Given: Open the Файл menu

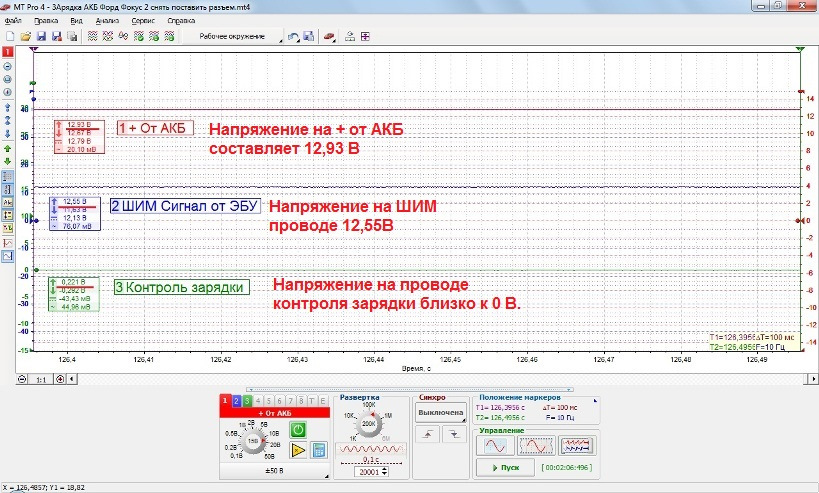Looking at the screenshot, I should (x=13, y=21).
